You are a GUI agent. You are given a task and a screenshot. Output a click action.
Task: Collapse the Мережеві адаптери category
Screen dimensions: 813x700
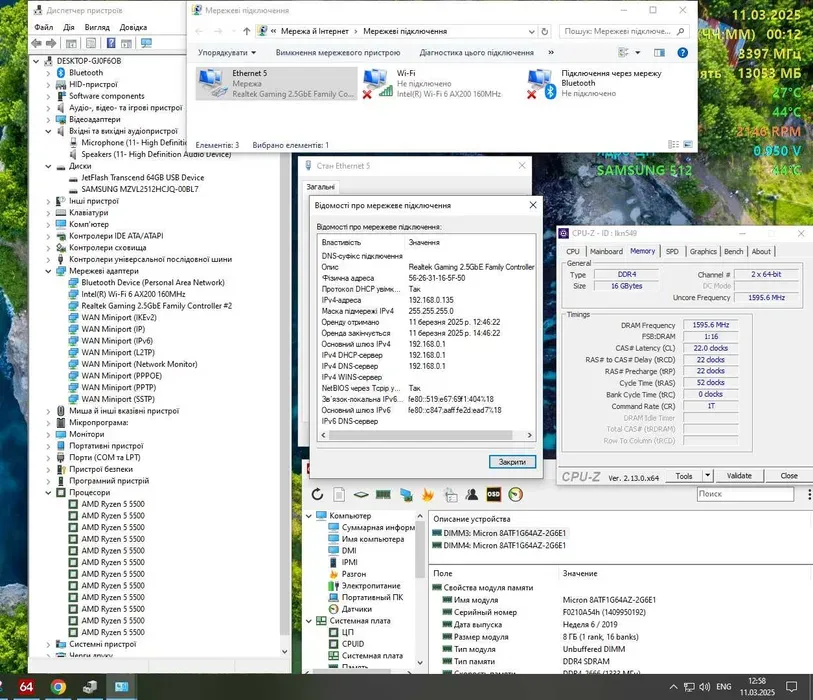click(x=48, y=271)
